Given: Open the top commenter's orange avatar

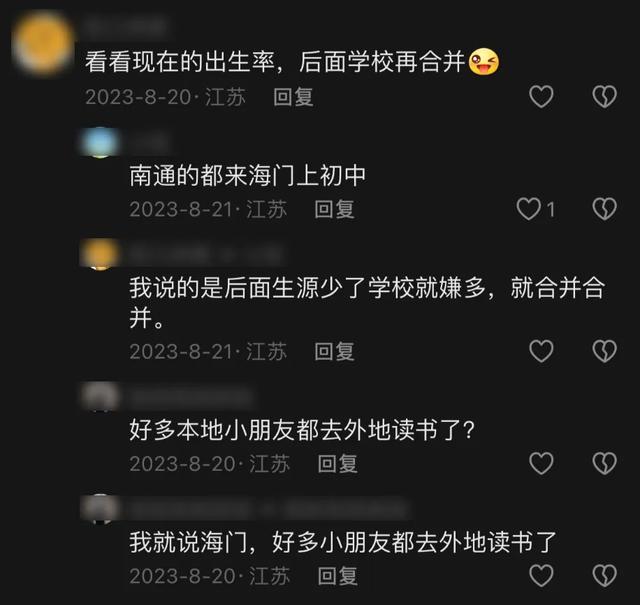Looking at the screenshot, I should click(43, 44).
